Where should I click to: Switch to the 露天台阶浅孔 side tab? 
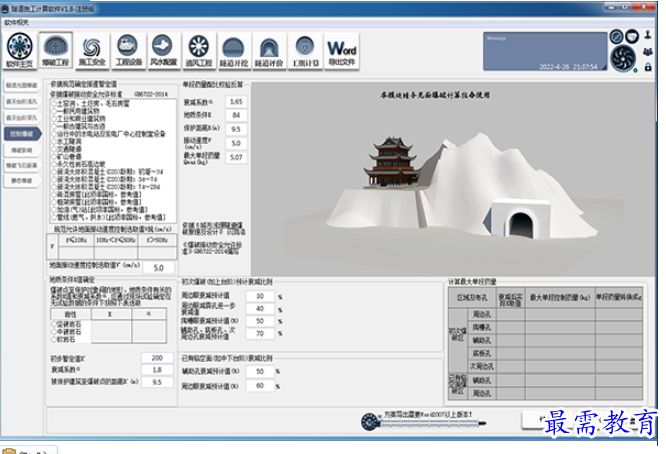pos(22,102)
